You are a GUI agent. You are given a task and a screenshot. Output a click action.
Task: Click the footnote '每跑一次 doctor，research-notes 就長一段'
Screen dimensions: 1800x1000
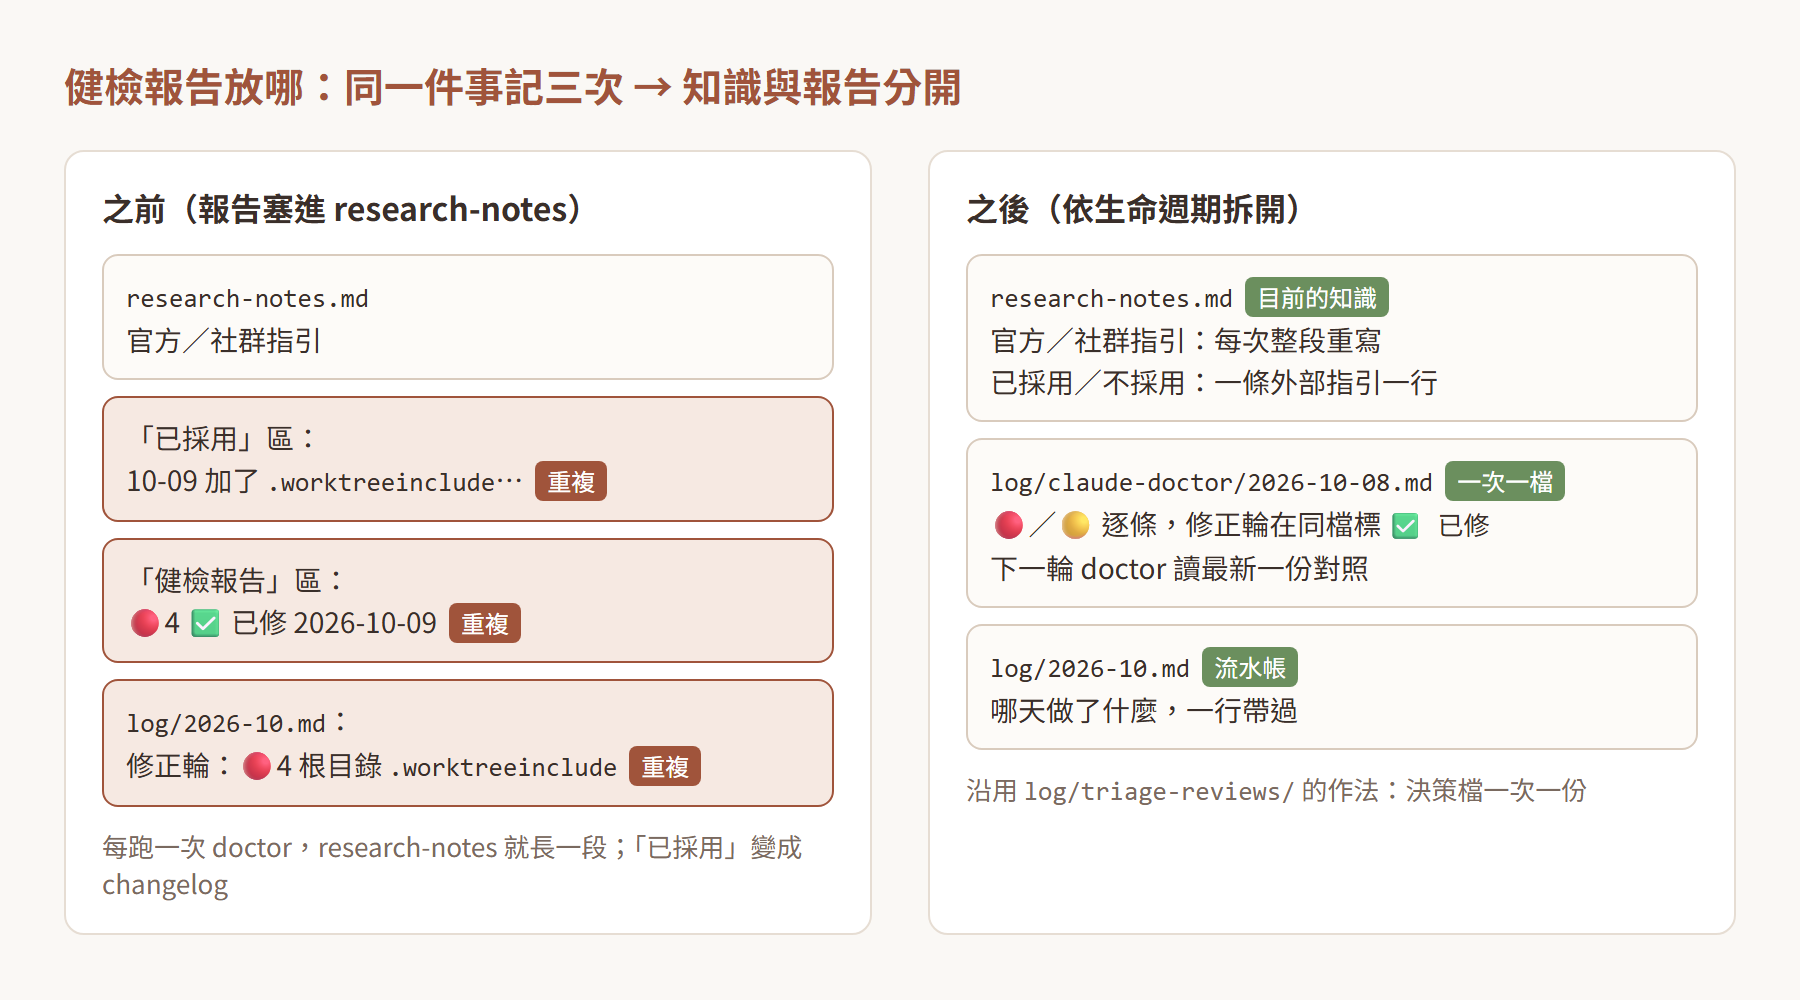355,848
